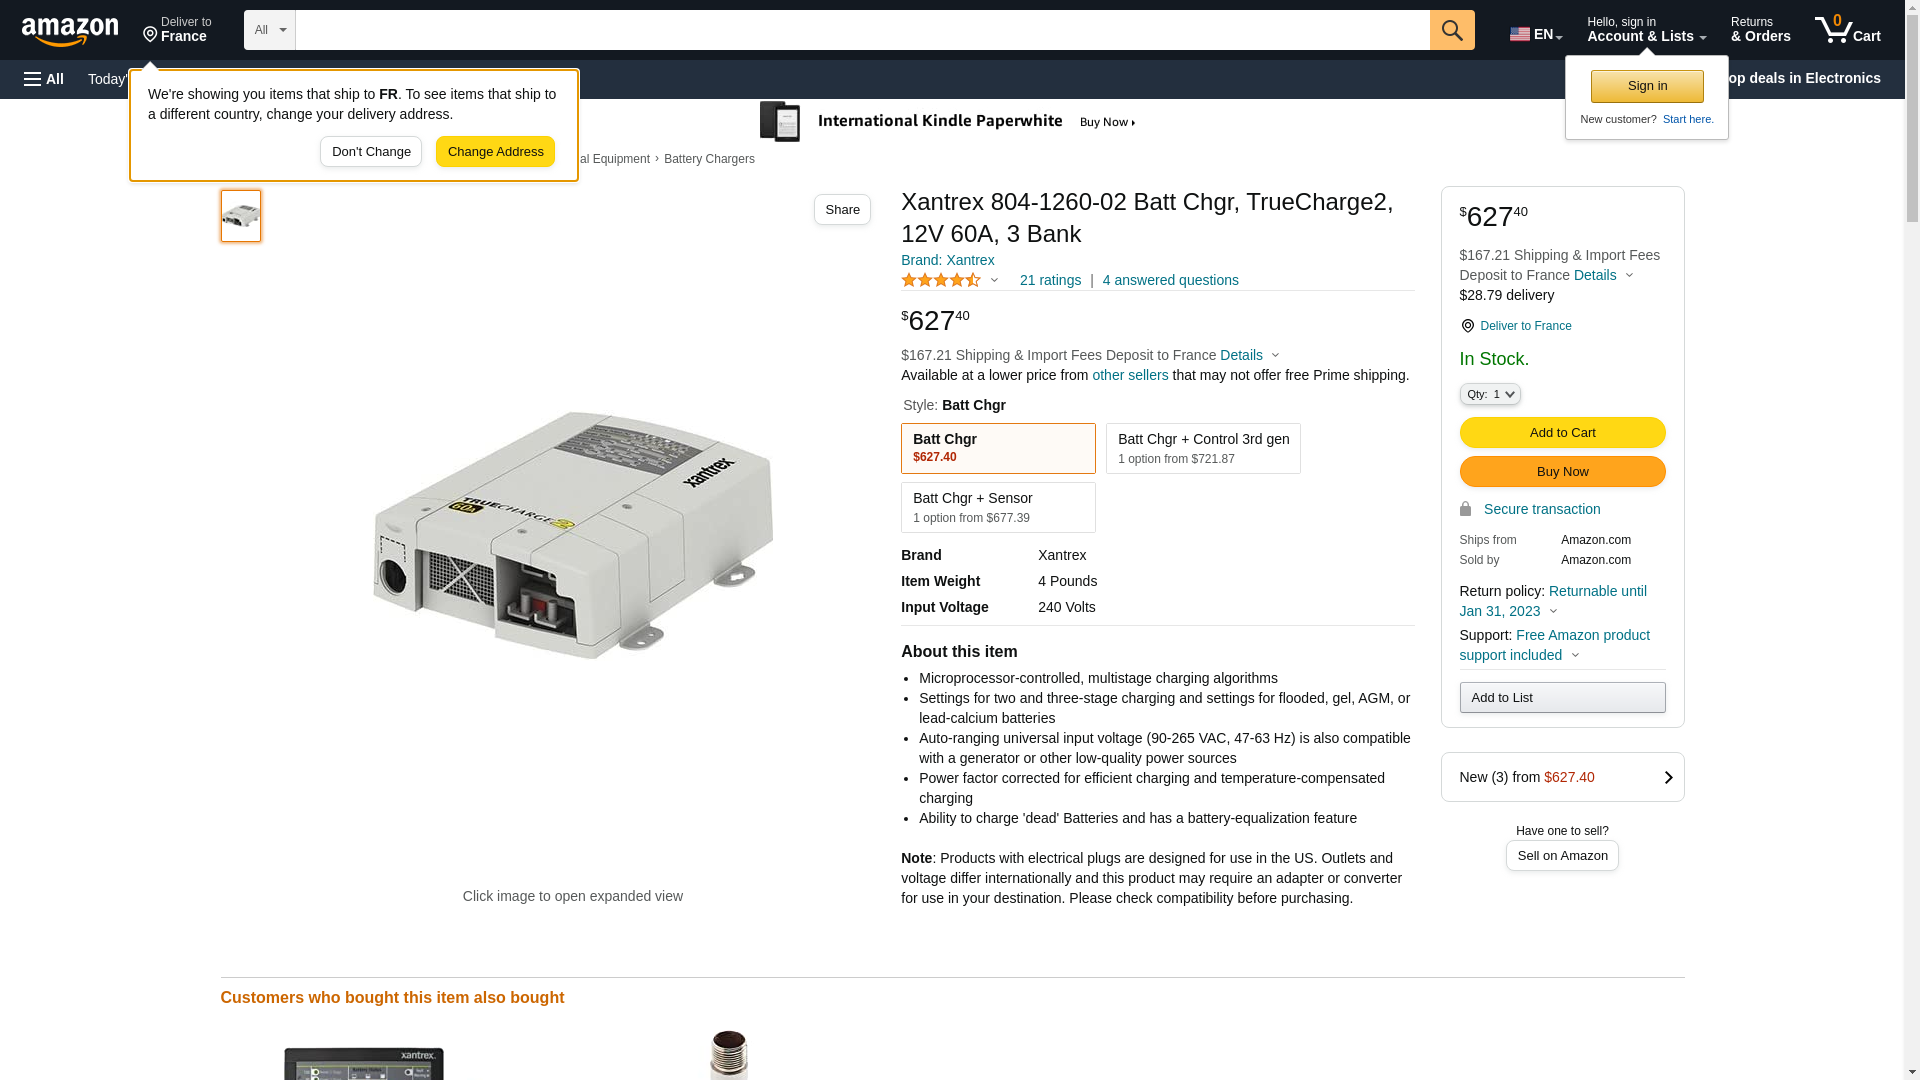Click the search input field

(862, 30)
